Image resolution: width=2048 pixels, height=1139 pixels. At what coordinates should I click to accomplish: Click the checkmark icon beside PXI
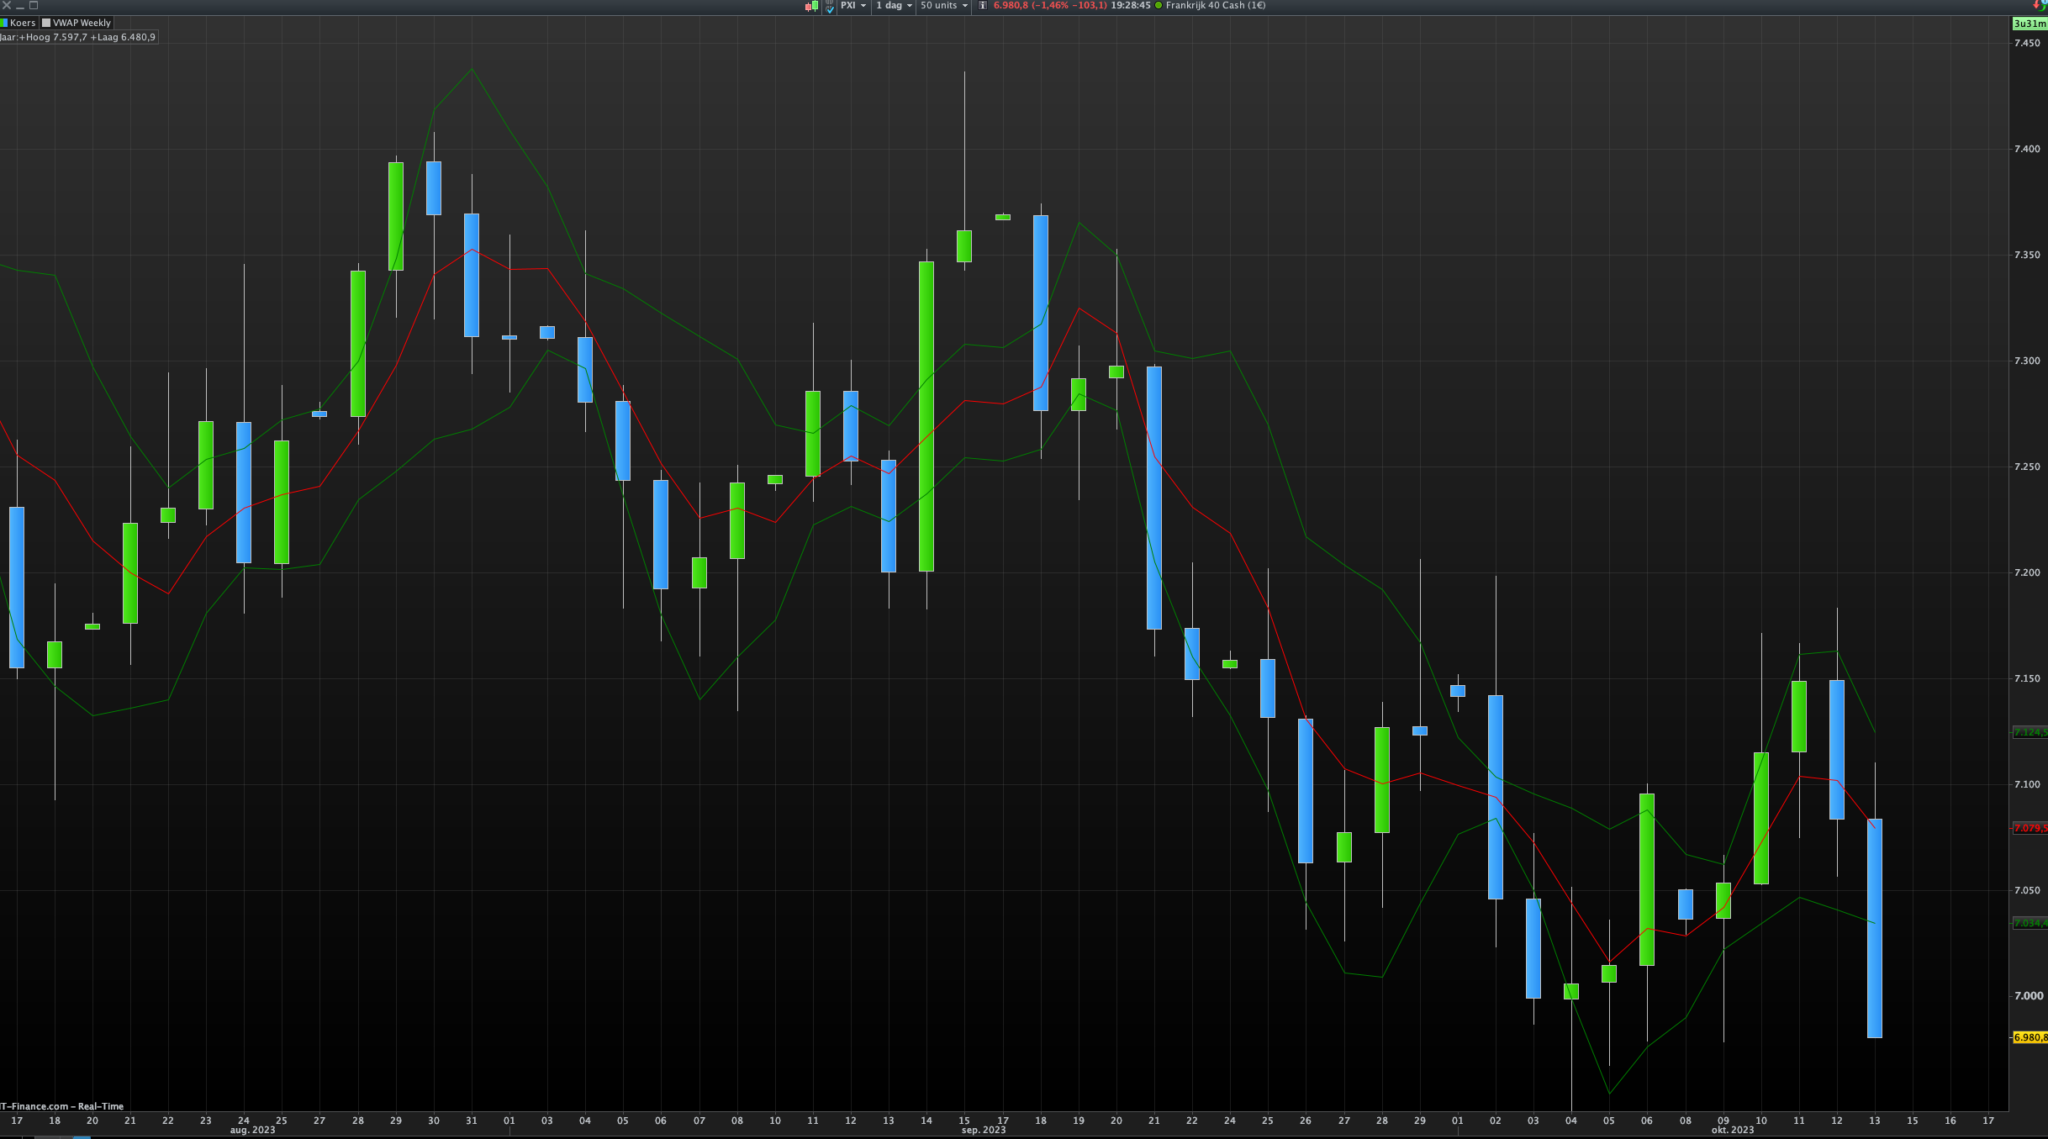click(830, 7)
